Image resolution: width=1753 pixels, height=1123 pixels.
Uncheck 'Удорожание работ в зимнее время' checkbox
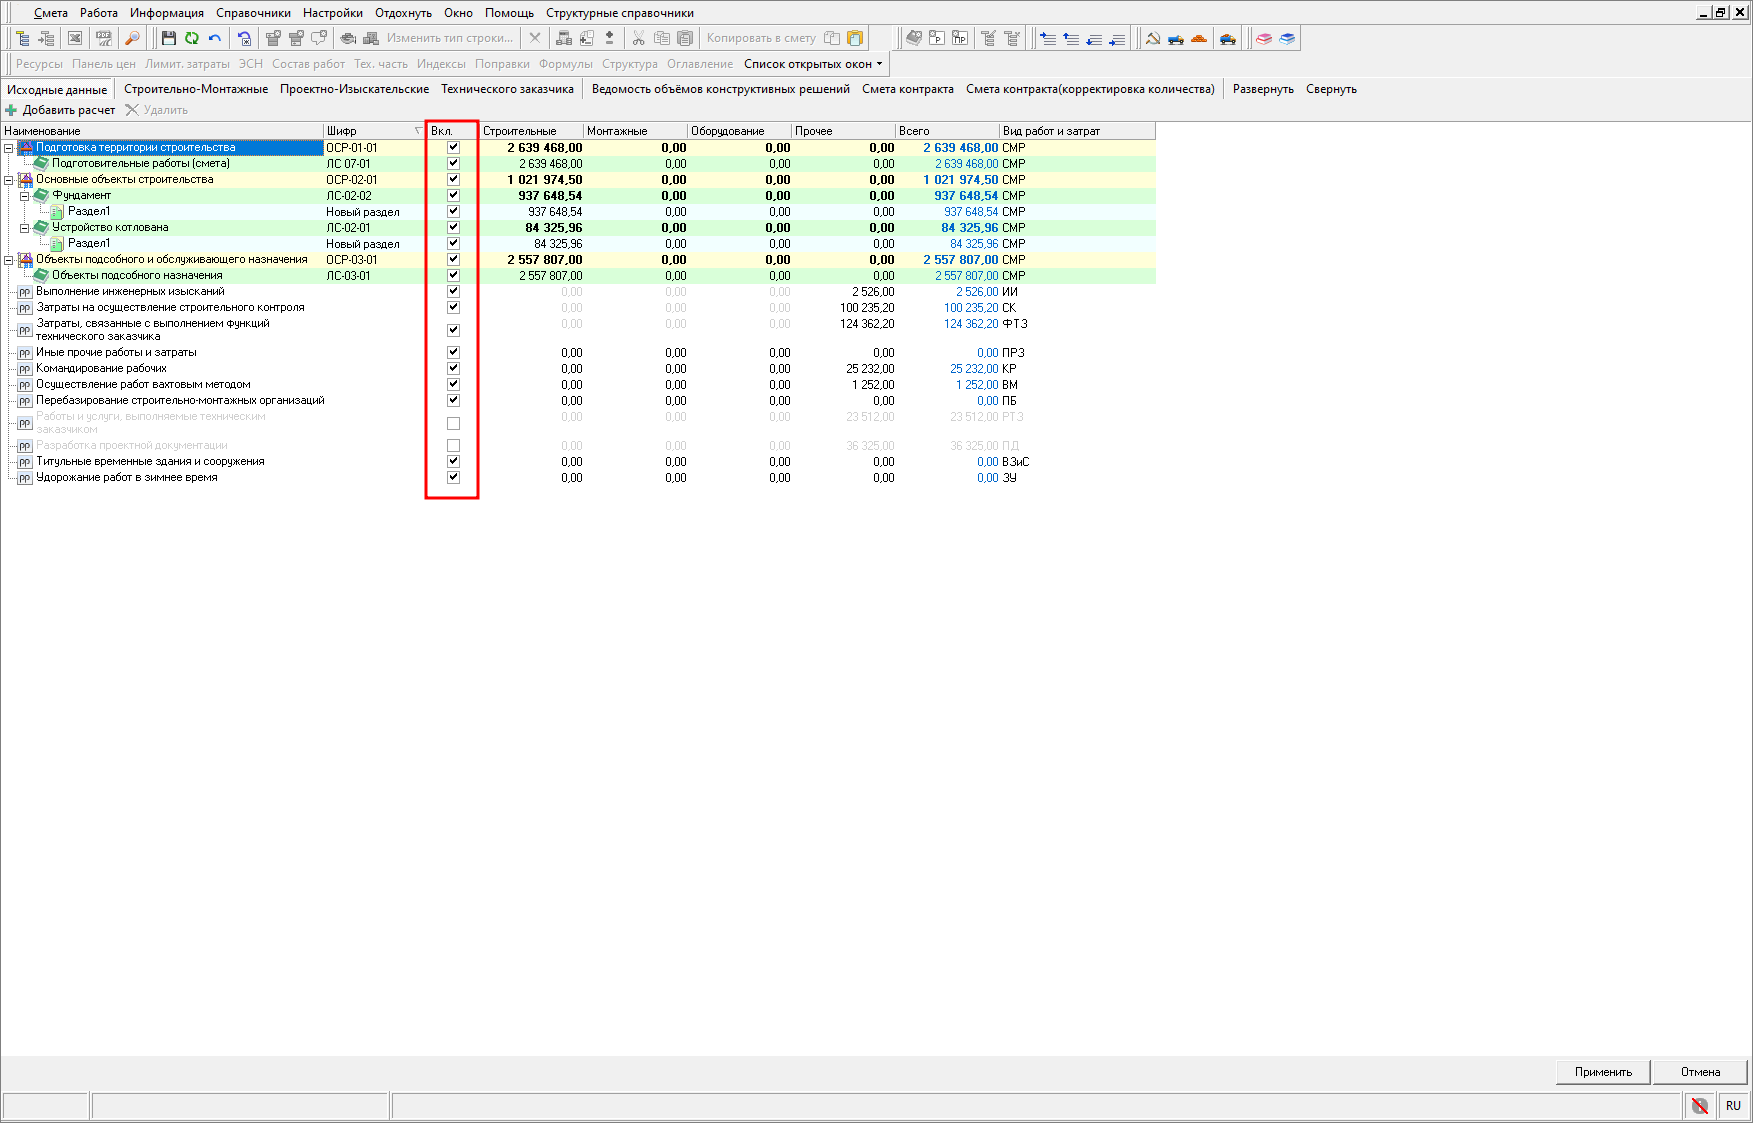point(453,477)
